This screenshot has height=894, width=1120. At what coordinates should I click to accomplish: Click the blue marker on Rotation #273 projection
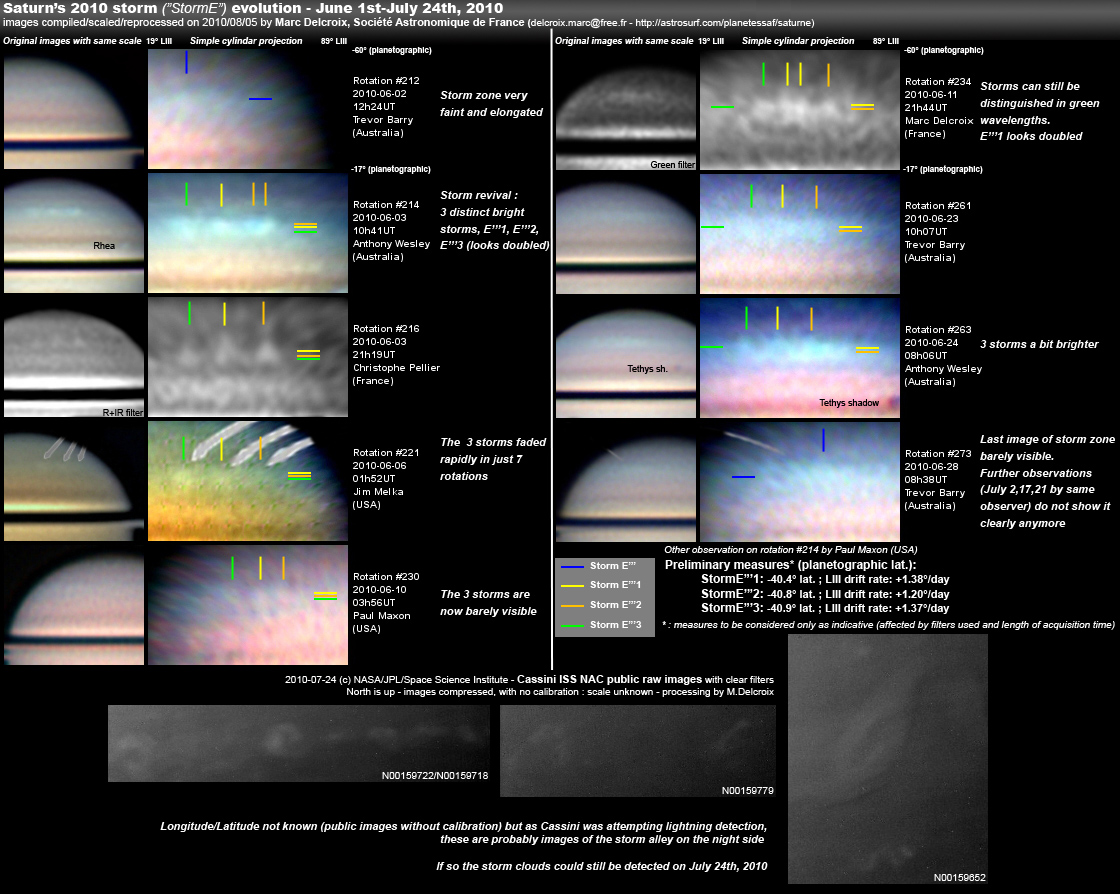(823, 440)
